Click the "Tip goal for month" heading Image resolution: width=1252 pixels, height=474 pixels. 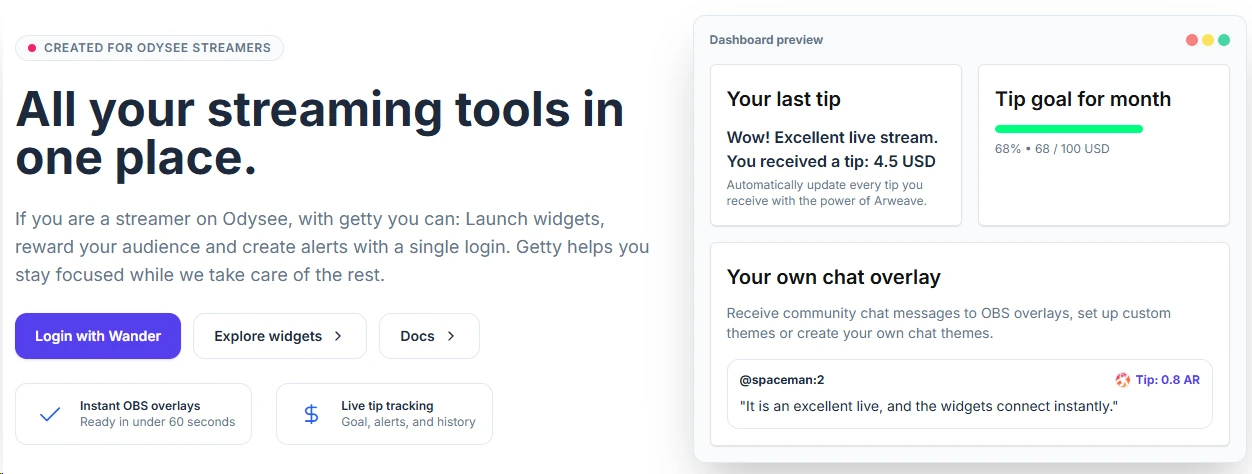click(x=1083, y=99)
